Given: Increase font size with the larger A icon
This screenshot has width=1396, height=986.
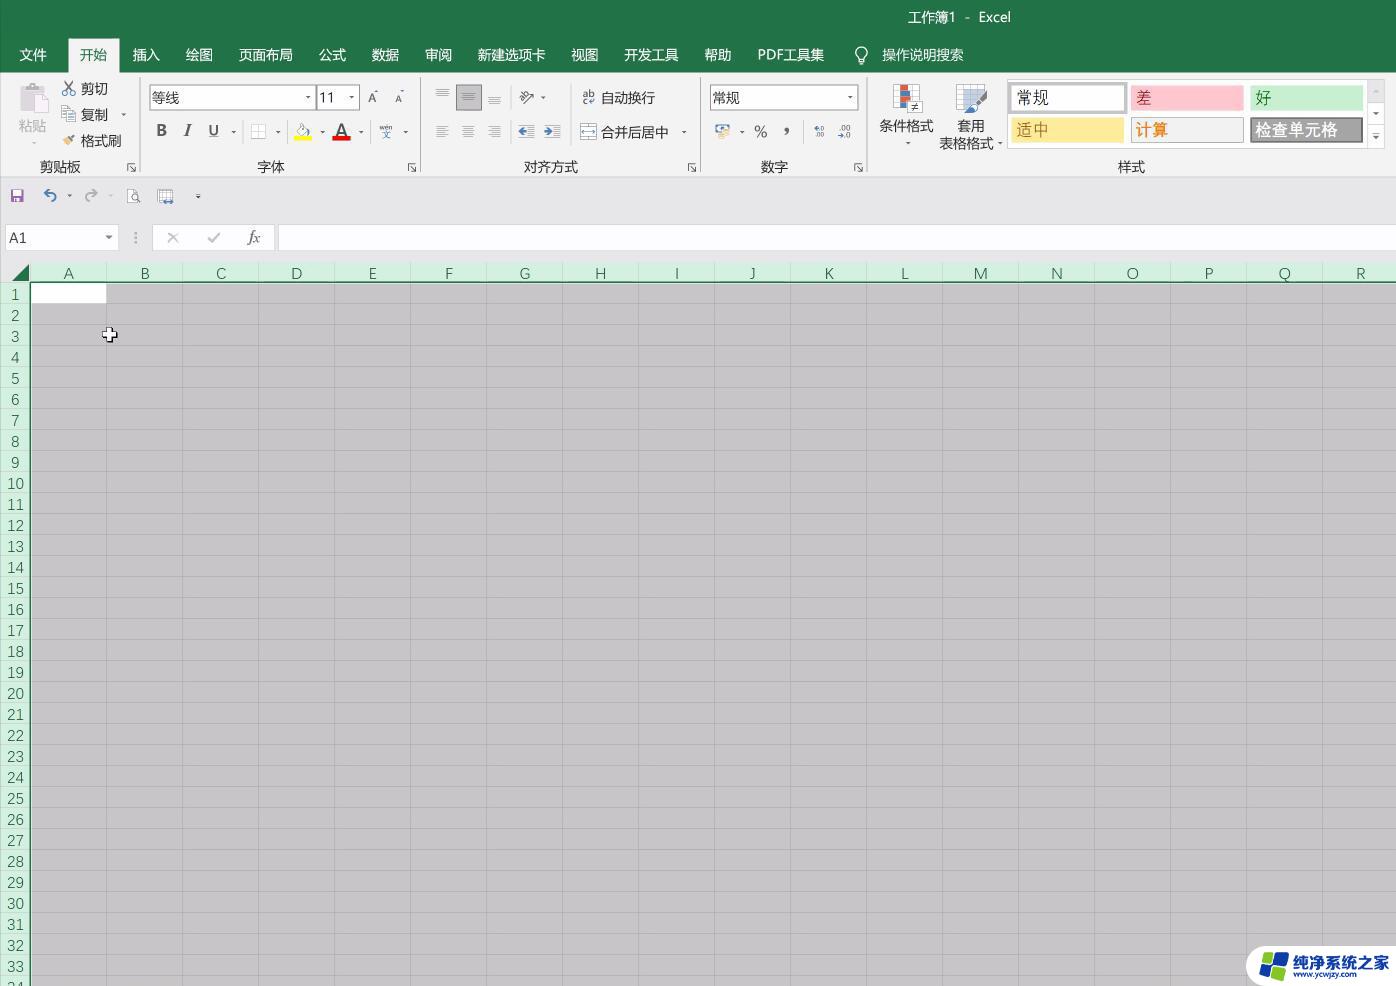Looking at the screenshot, I should [373, 97].
